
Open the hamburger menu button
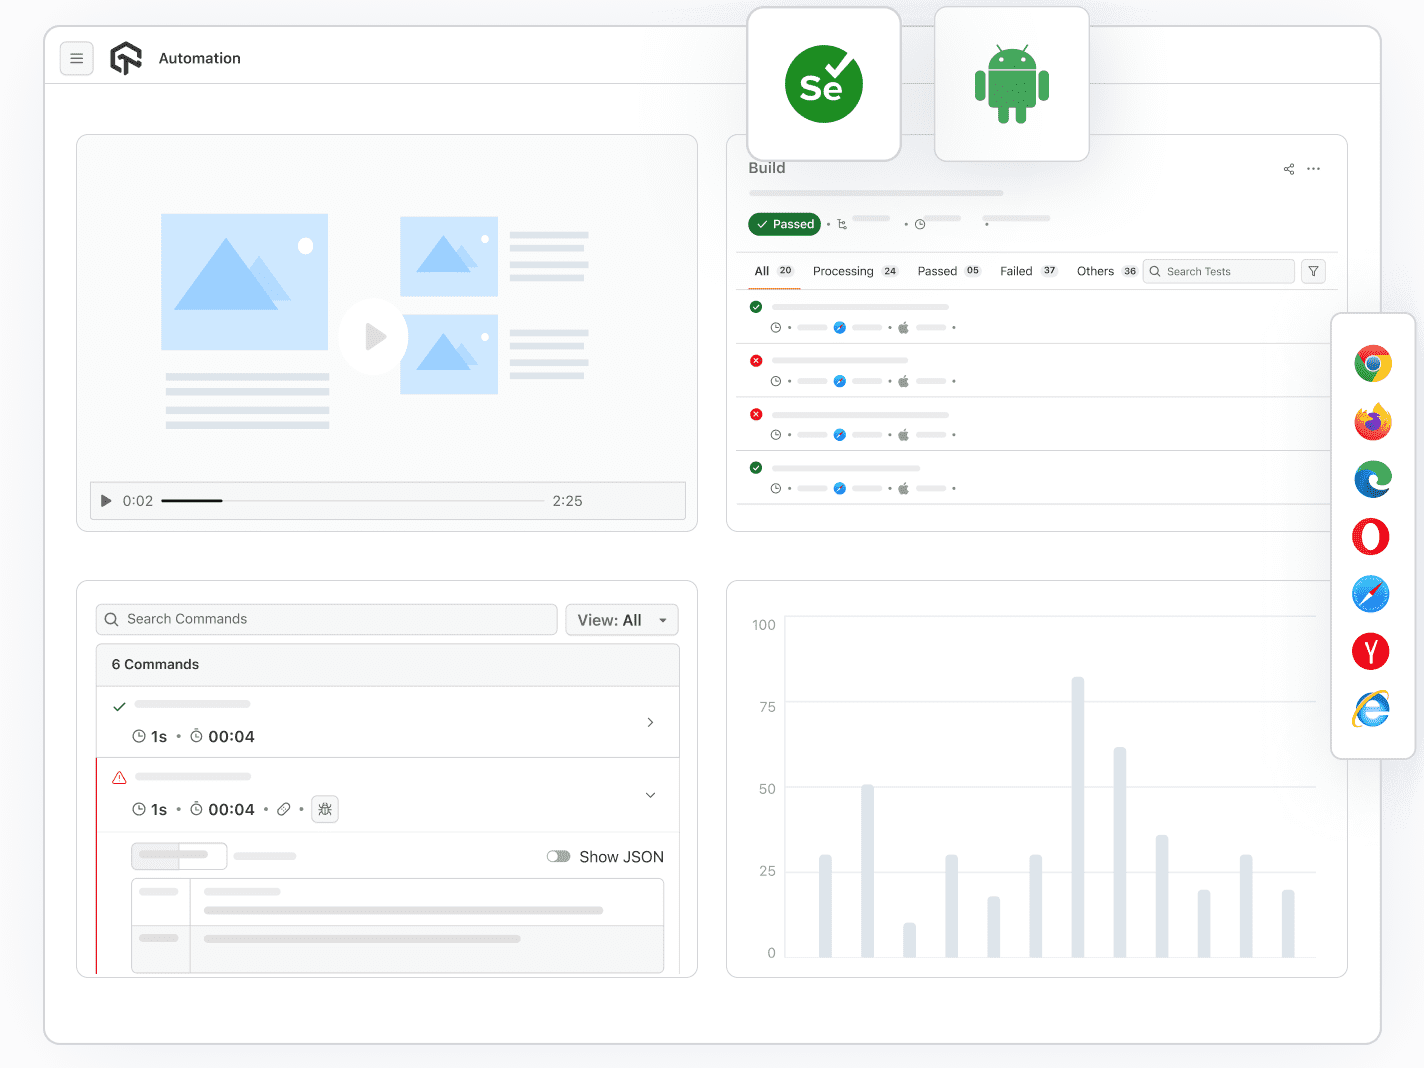(x=77, y=58)
